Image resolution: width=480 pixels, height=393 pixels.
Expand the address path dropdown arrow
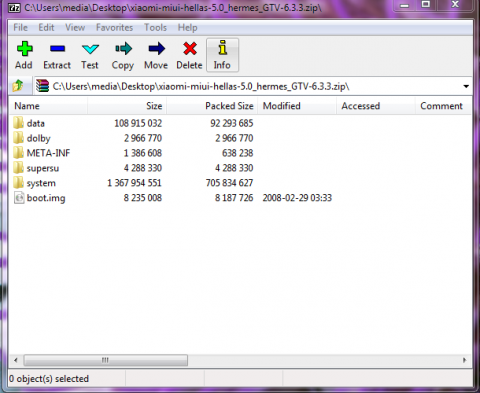coord(466,86)
